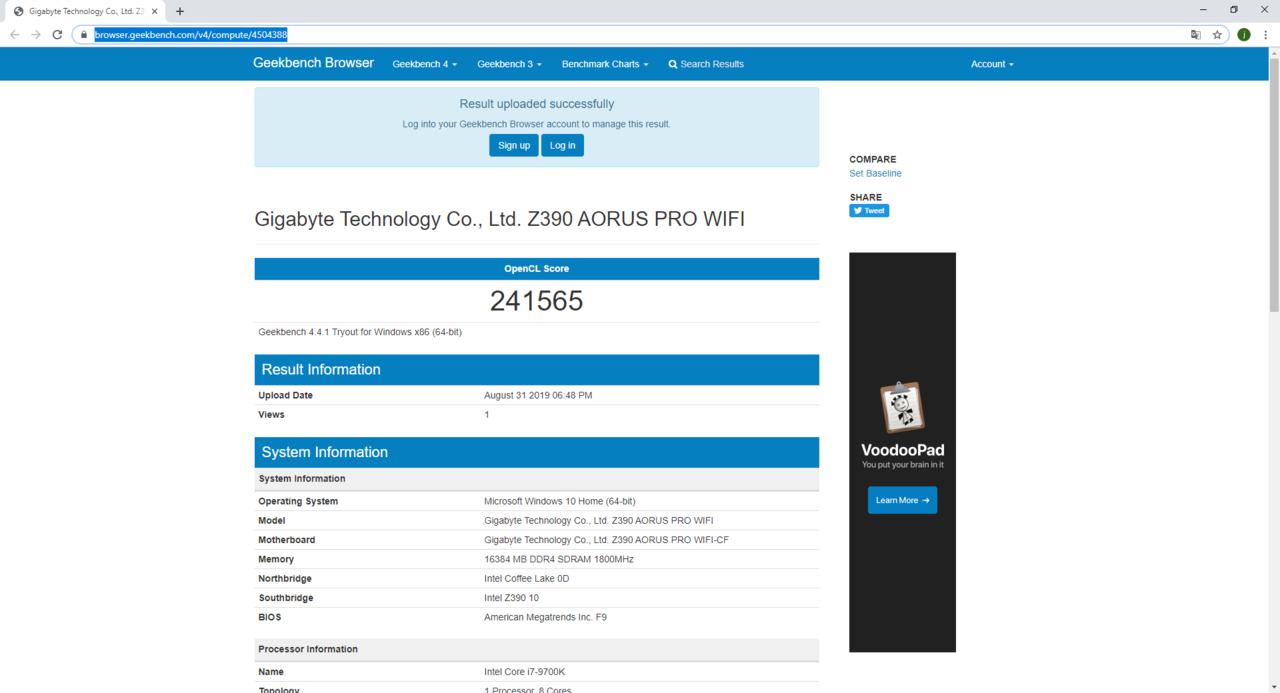Click the Set Baseline link

tap(875, 174)
